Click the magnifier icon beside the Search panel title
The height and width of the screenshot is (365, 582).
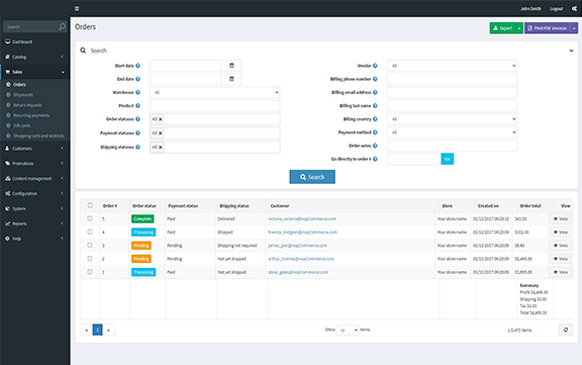(83, 50)
